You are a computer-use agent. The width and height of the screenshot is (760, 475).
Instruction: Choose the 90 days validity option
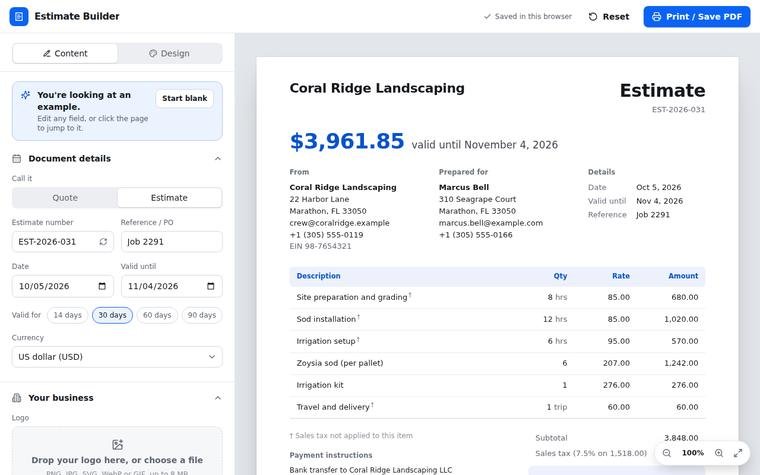[202, 315]
